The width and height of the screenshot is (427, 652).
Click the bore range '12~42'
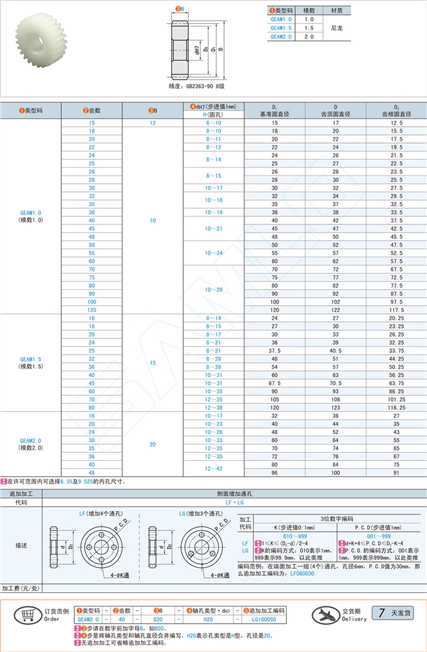point(213,469)
